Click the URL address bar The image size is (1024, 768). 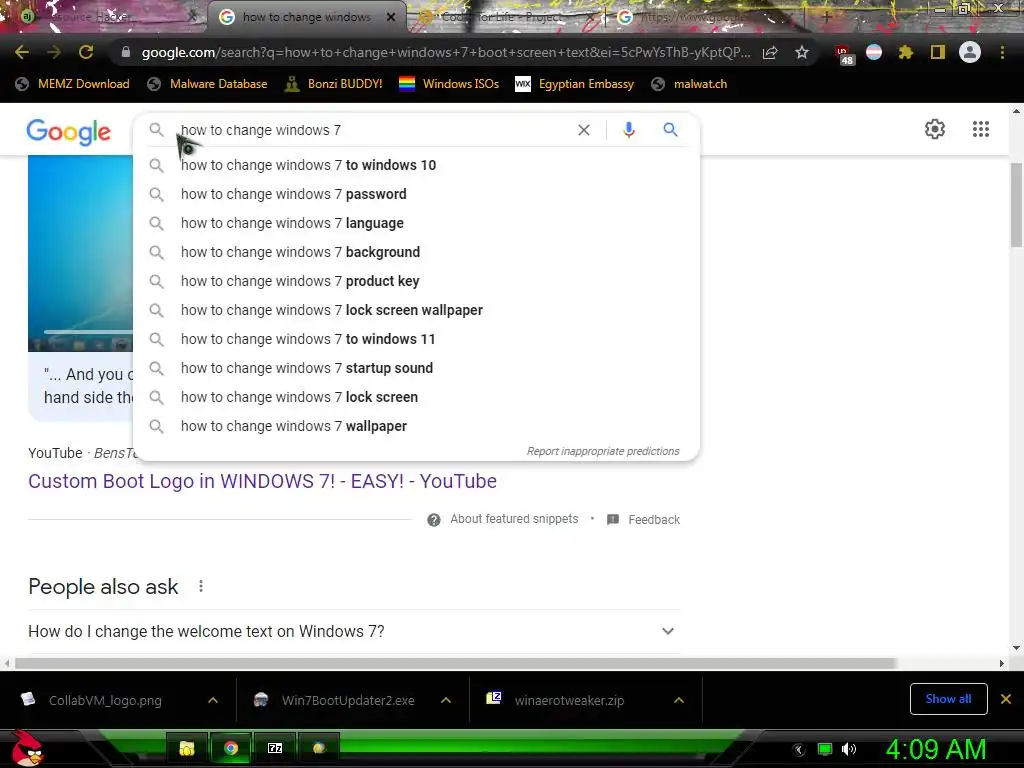coord(445,53)
